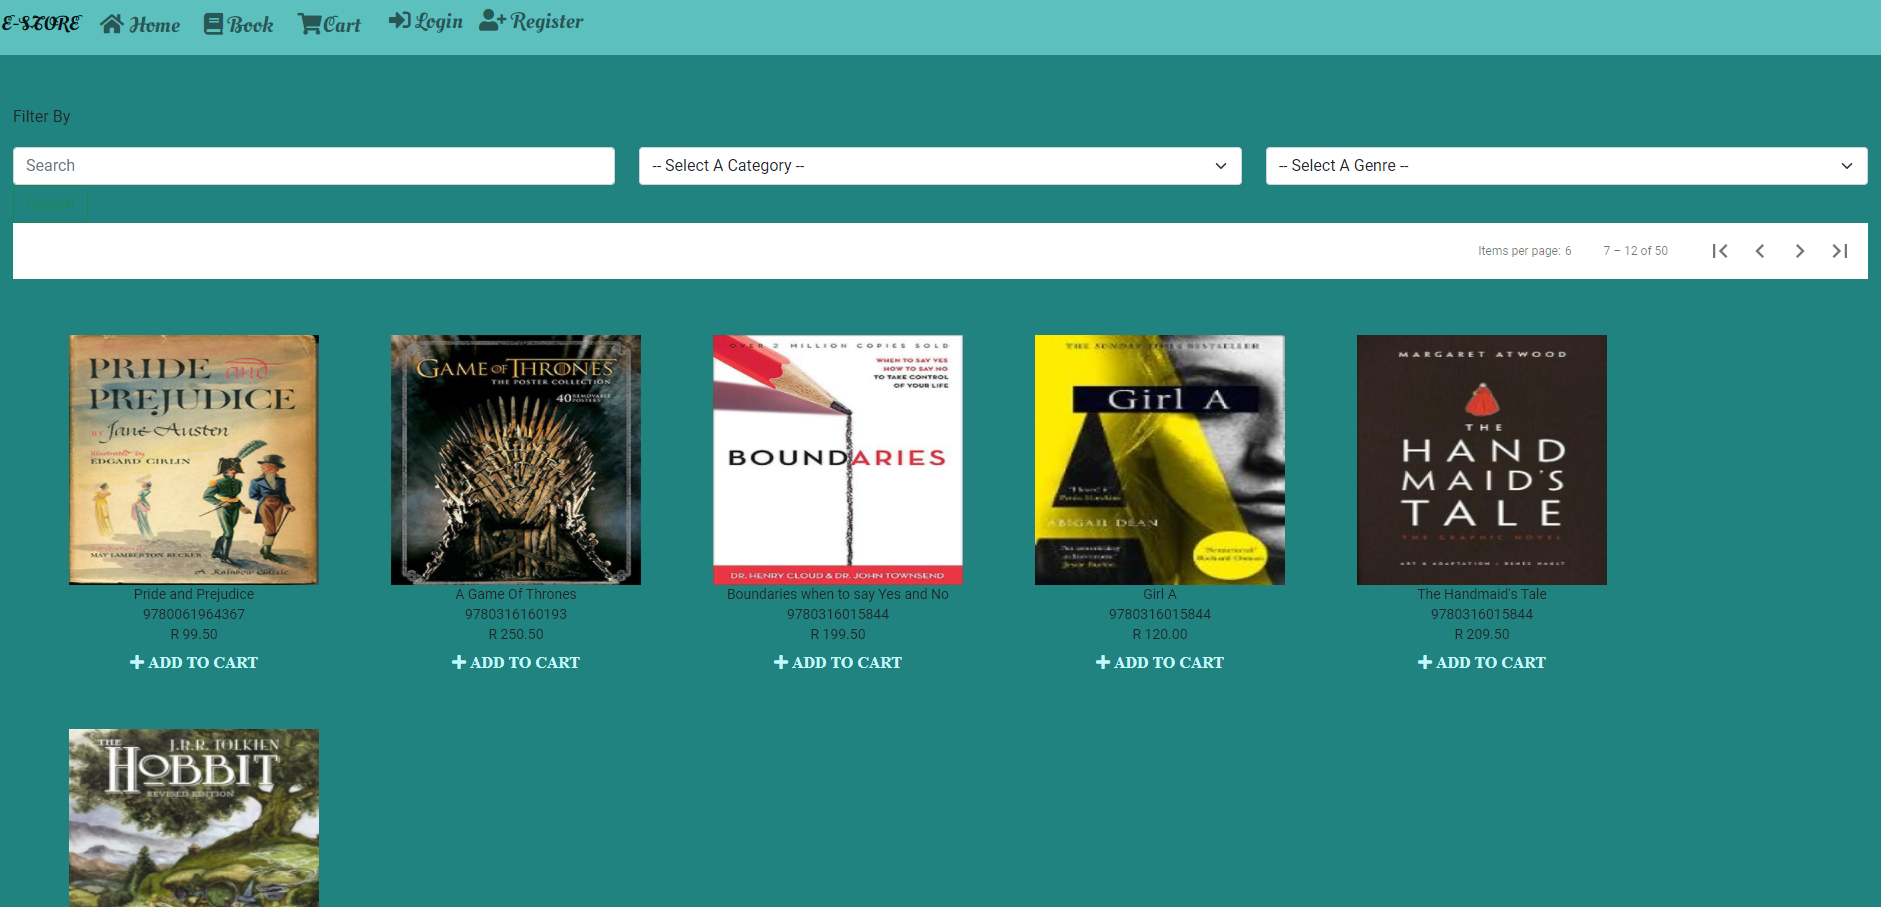The image size is (1881, 907).
Task: Click the Girl A cover image
Action: (1160, 459)
